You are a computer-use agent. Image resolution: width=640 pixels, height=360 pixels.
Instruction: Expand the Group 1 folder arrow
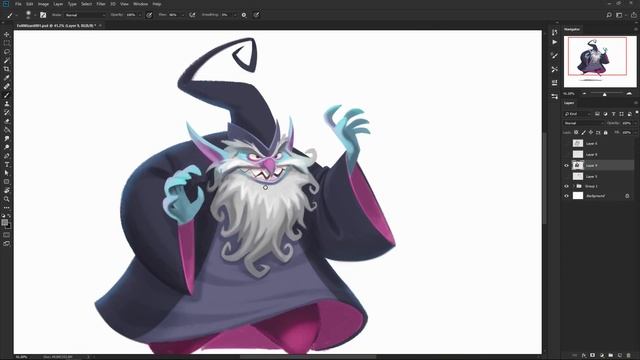click(x=573, y=186)
